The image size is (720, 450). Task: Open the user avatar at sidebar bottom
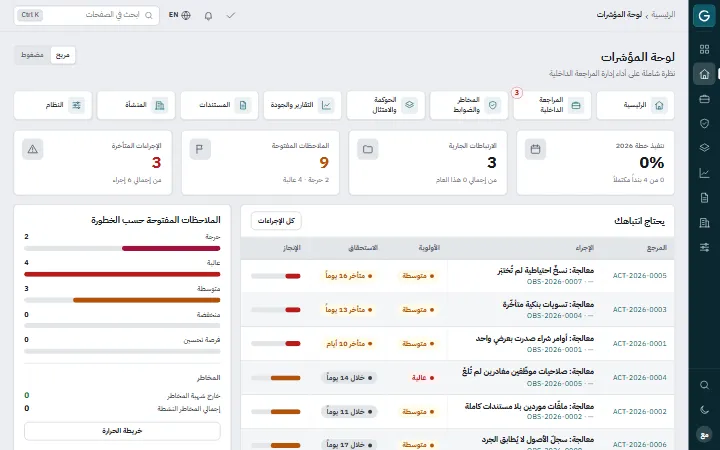point(704,434)
